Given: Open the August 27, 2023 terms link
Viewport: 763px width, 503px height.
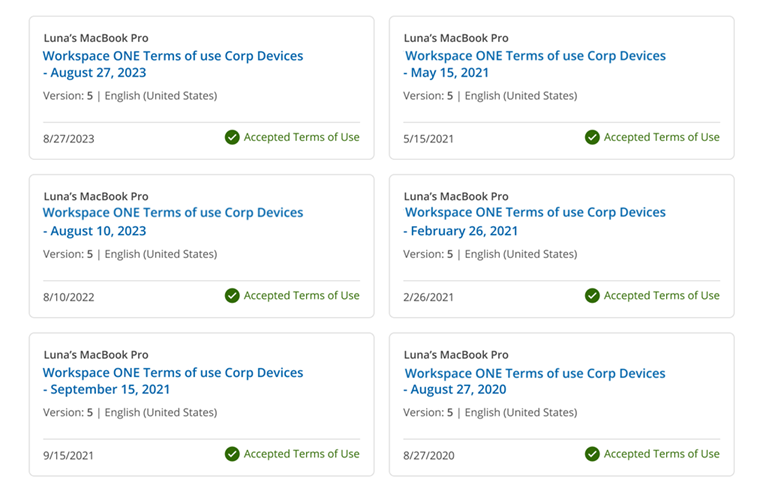Looking at the screenshot, I should tap(173, 64).
